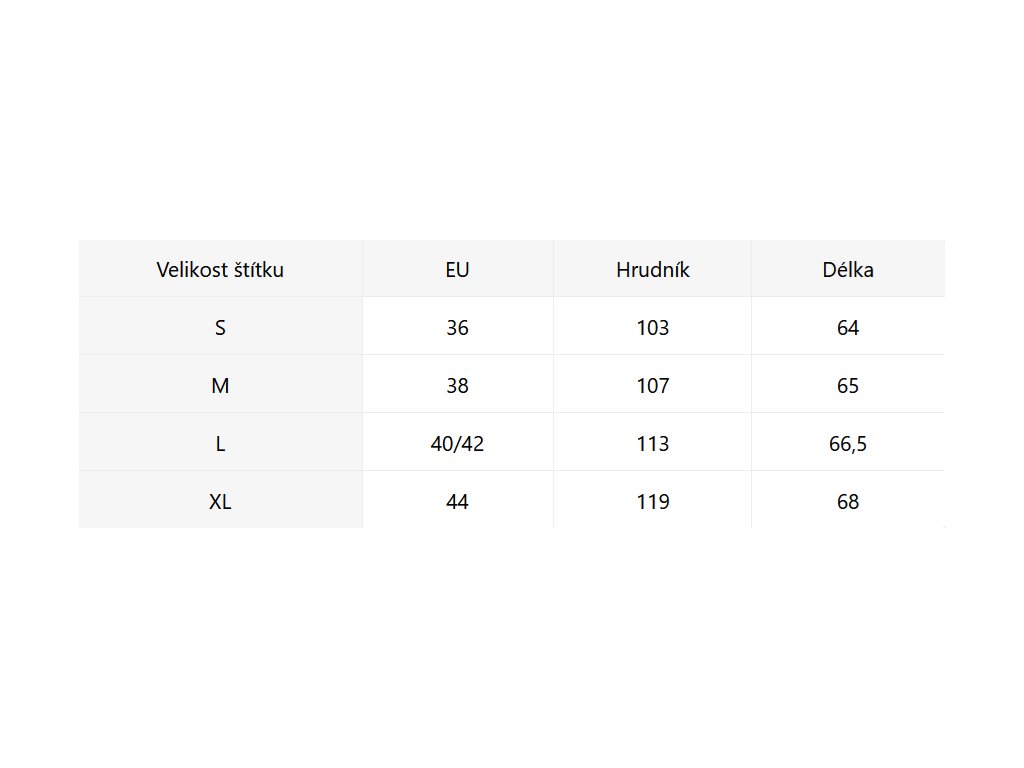
Task: Select the "Délka" column header
Action: point(848,270)
